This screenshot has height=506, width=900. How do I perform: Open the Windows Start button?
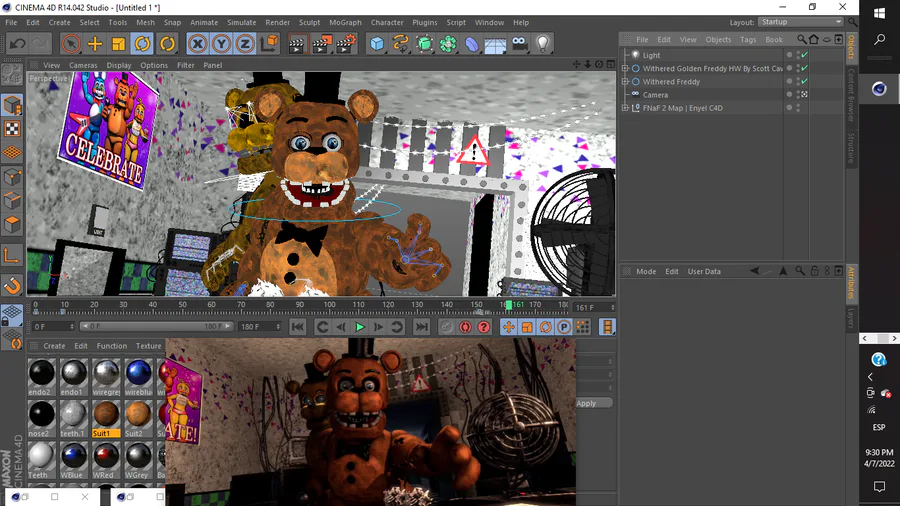pos(879,13)
